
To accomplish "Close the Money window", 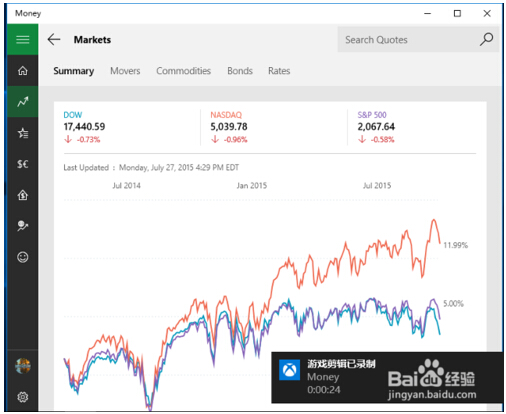I will [x=487, y=13].
